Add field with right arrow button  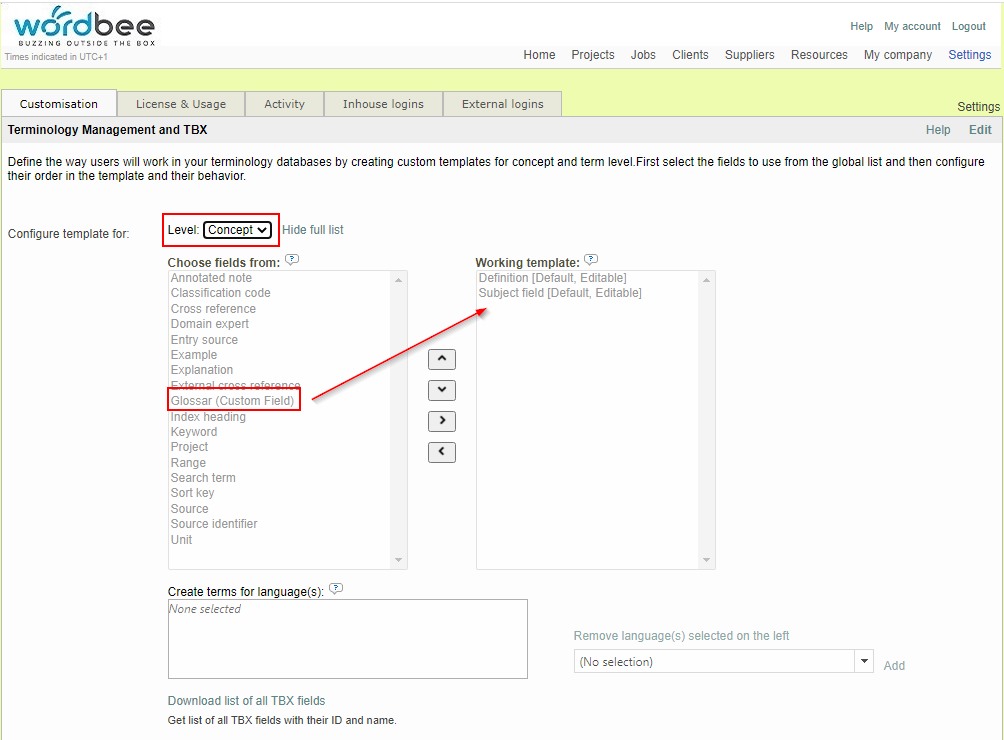click(x=441, y=421)
